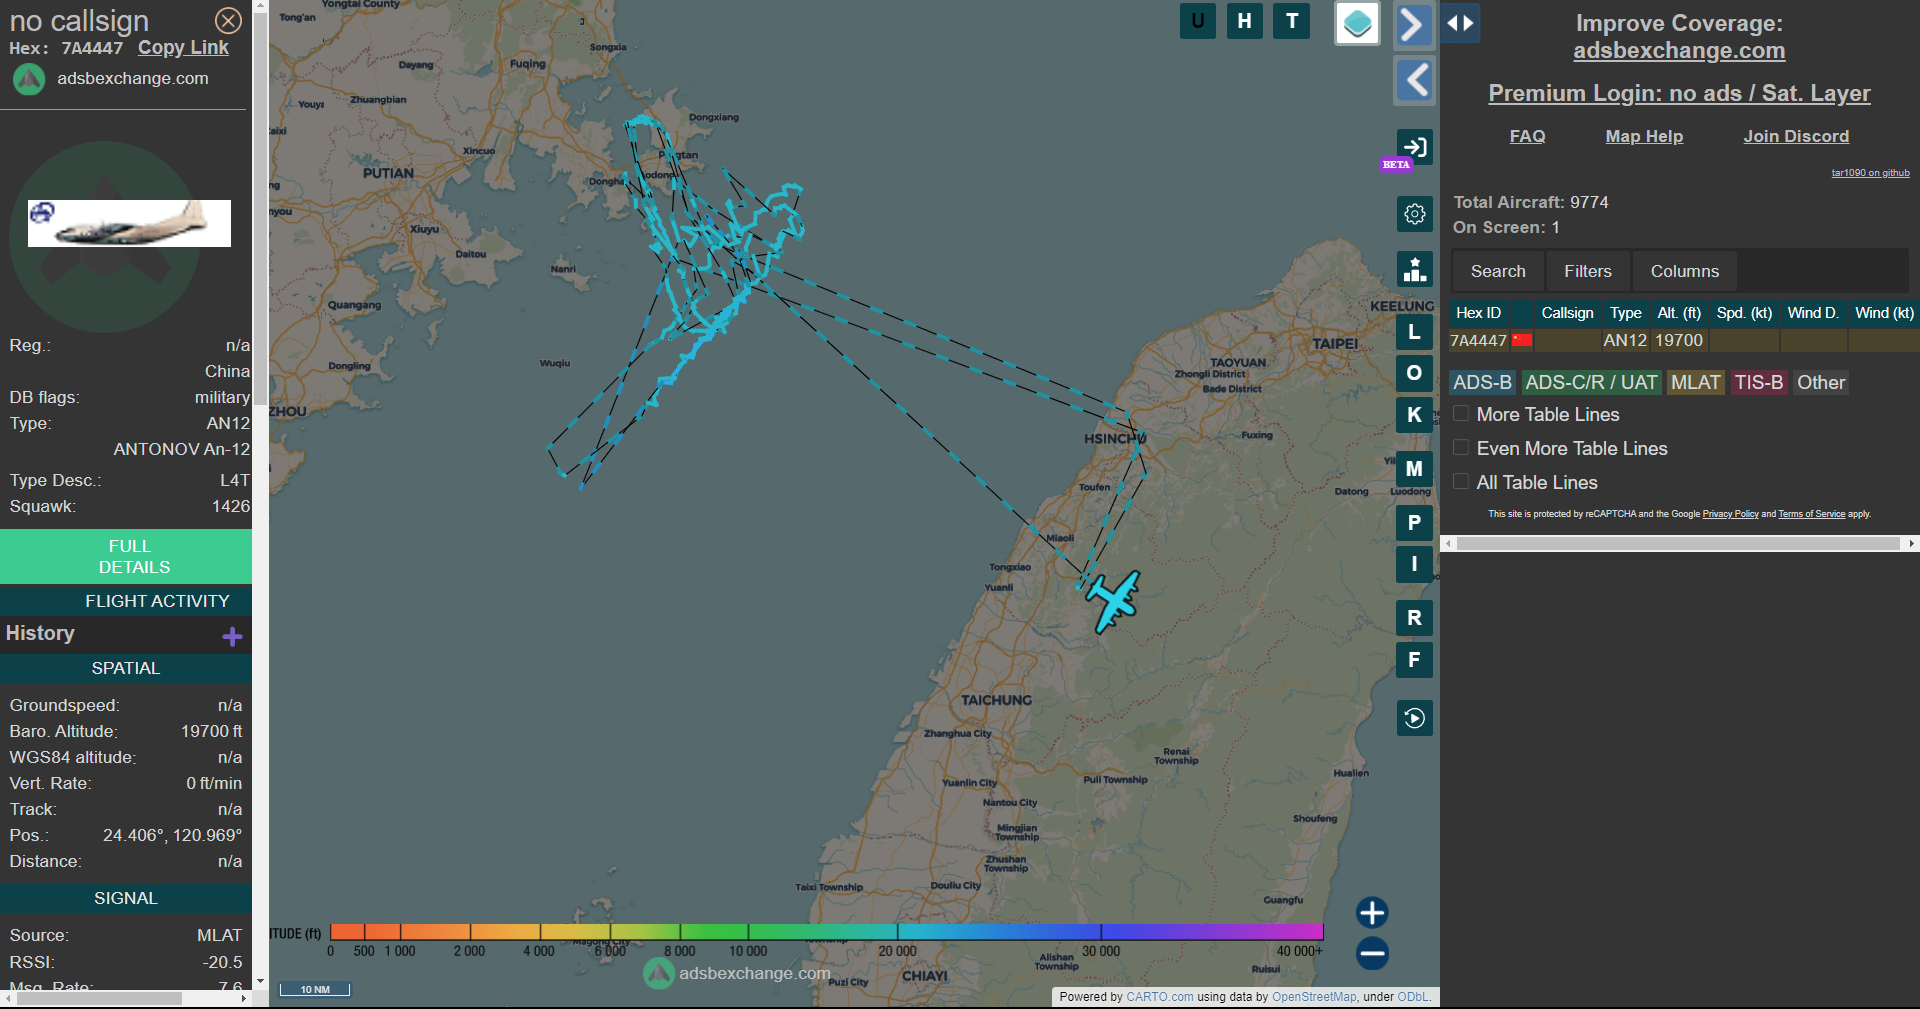Sort table by Hex ID column
Viewport: 1920px width, 1009px height.
1478,313
